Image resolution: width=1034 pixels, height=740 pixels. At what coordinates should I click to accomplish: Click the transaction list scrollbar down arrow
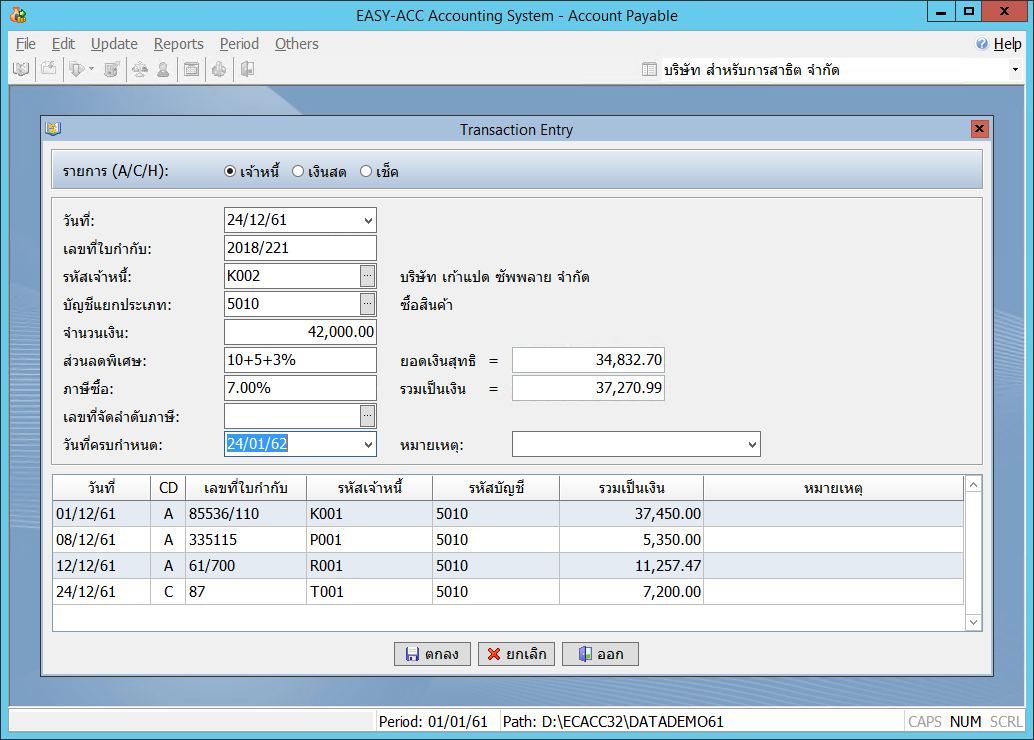[x=974, y=622]
